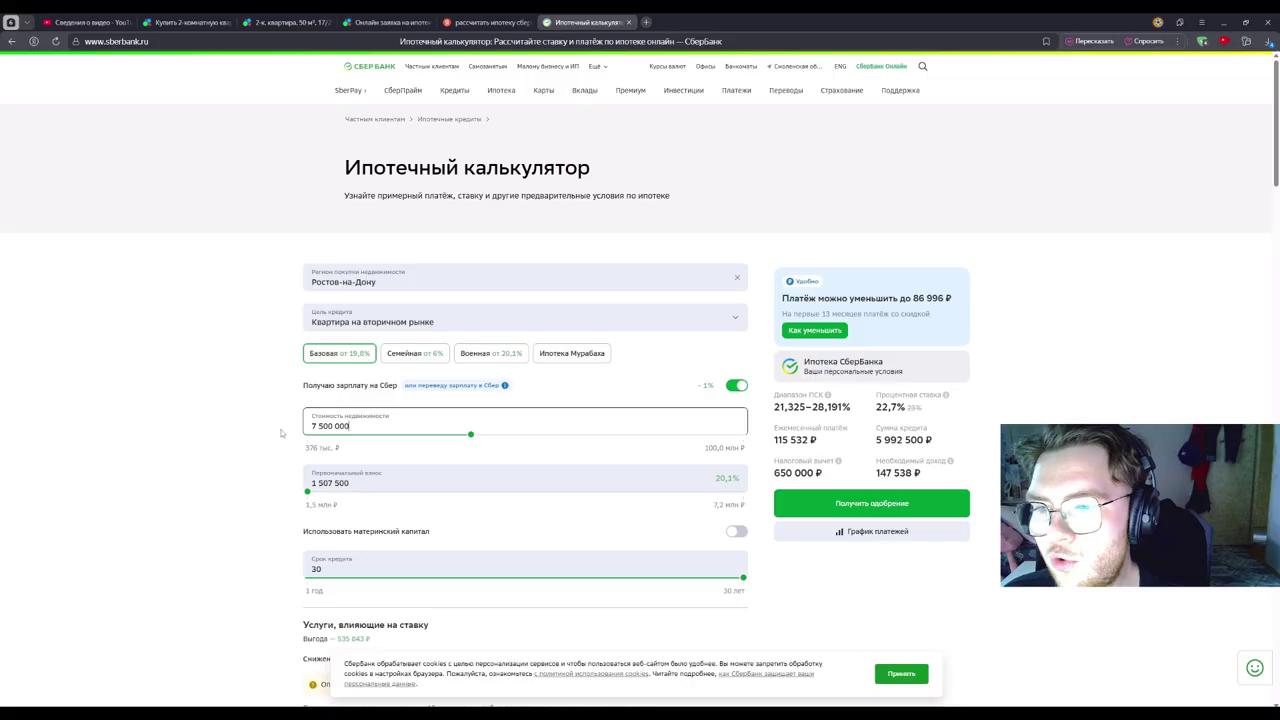This screenshot has width=1280, height=720.
Task: Accept cookies with the Принять button
Action: coord(901,673)
